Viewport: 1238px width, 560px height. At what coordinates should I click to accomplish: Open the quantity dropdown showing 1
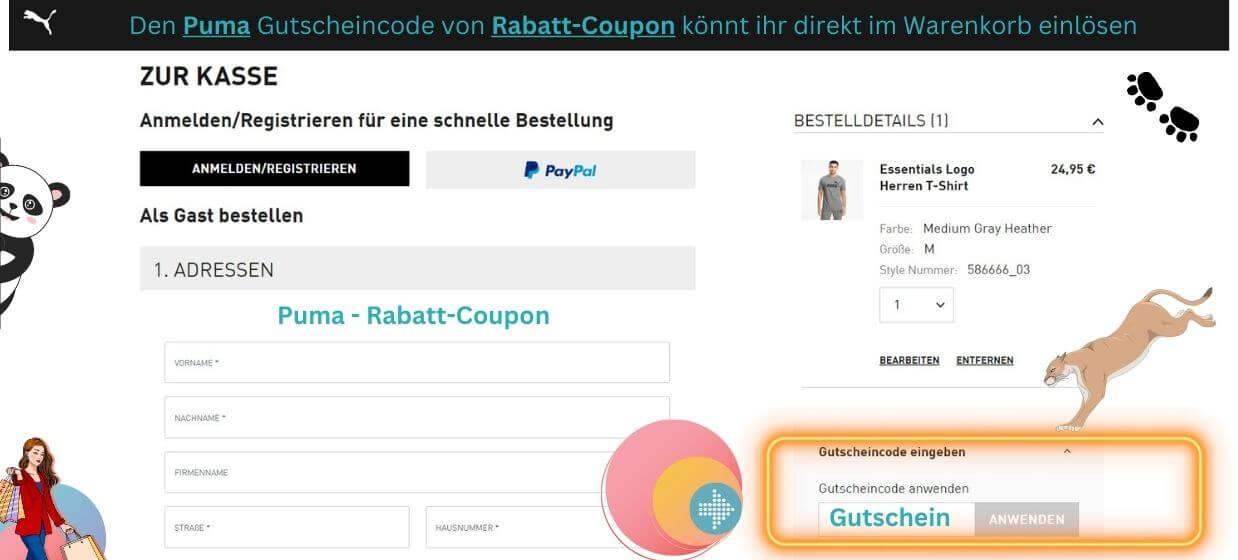point(916,305)
